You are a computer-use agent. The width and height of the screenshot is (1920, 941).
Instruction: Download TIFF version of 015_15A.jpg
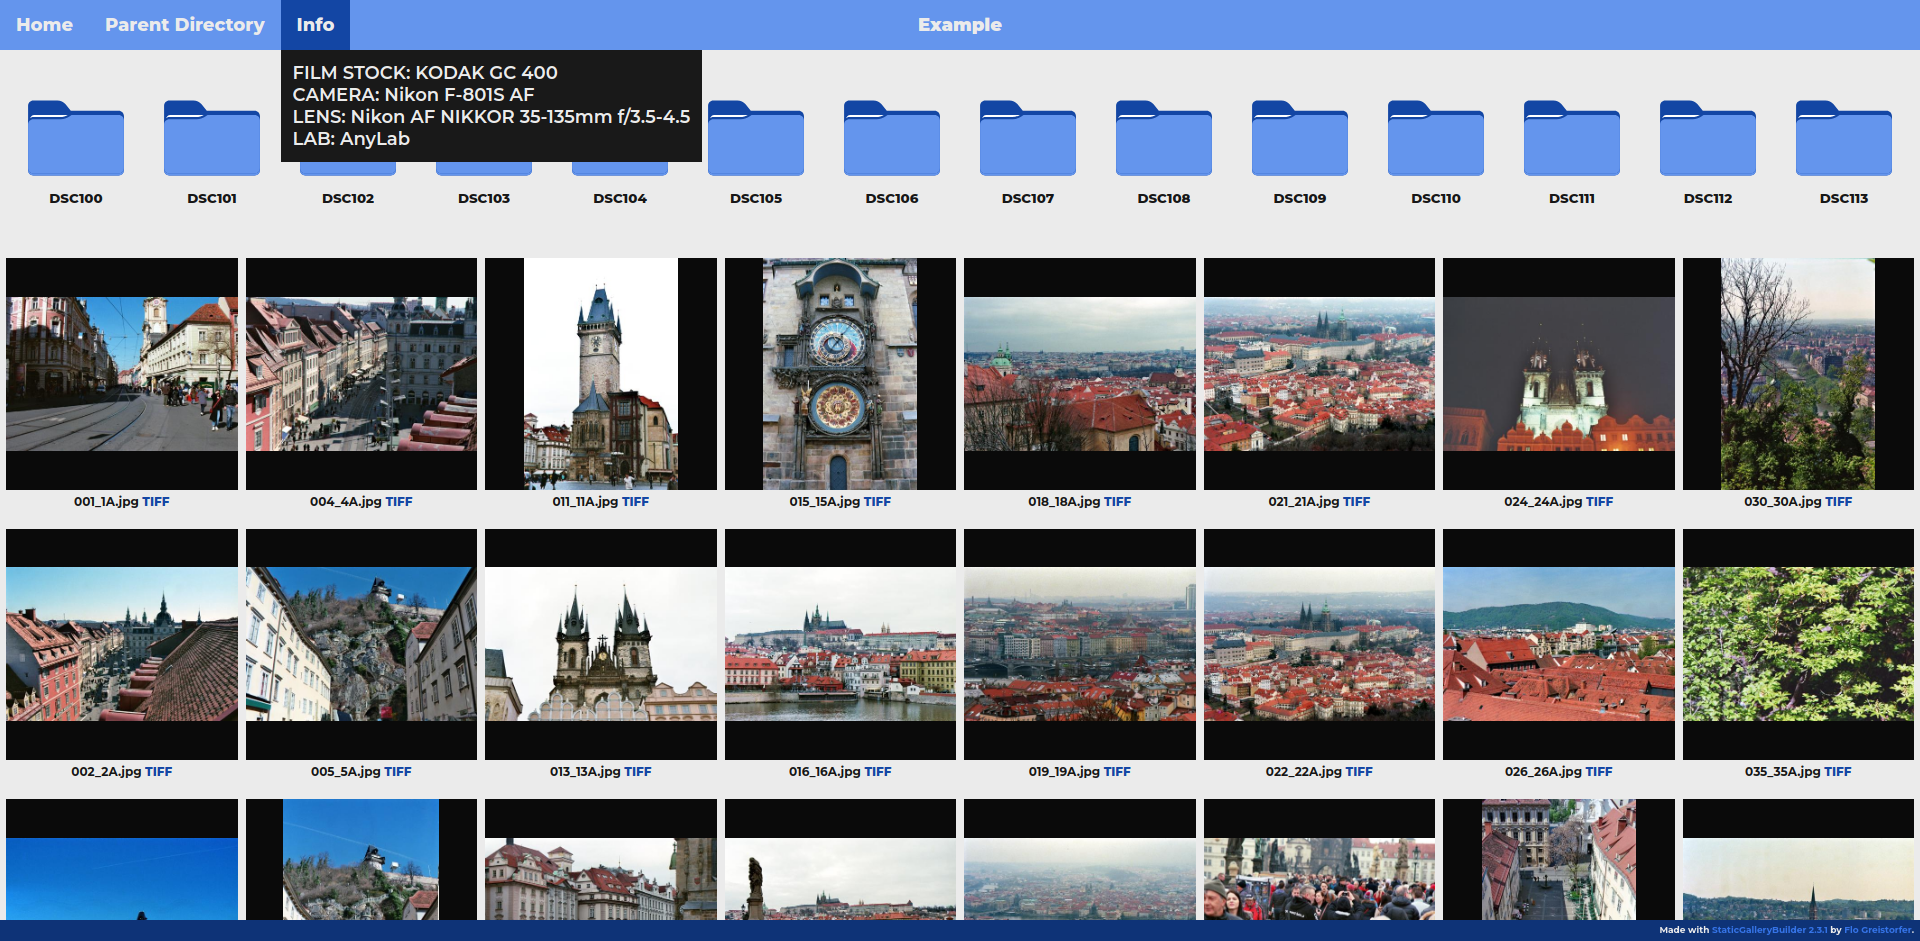[x=877, y=502]
